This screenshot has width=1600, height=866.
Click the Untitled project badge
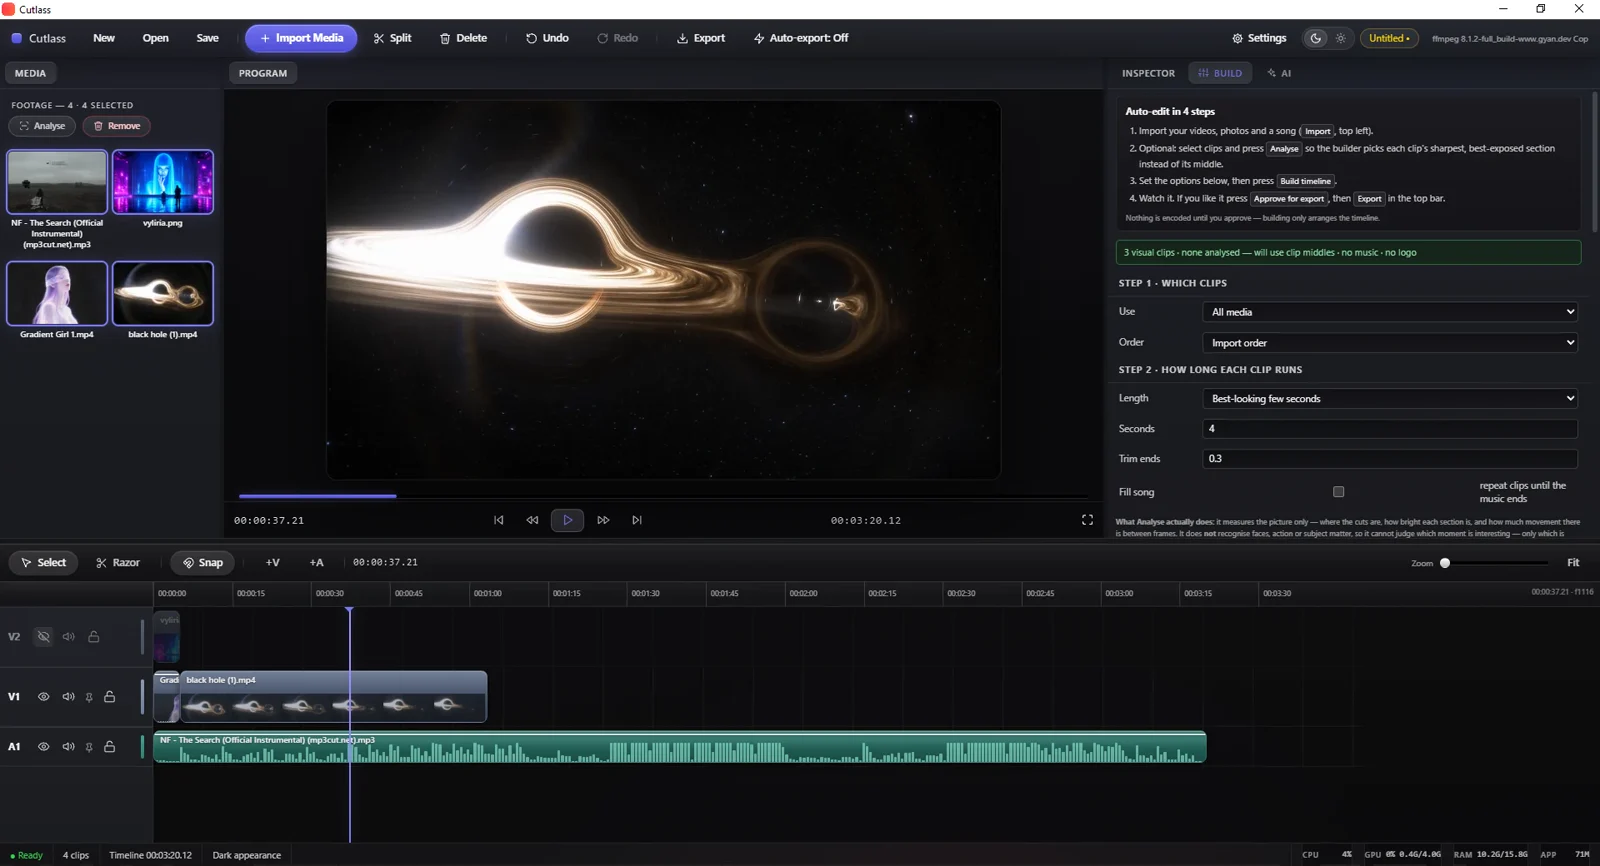pyautogui.click(x=1389, y=38)
